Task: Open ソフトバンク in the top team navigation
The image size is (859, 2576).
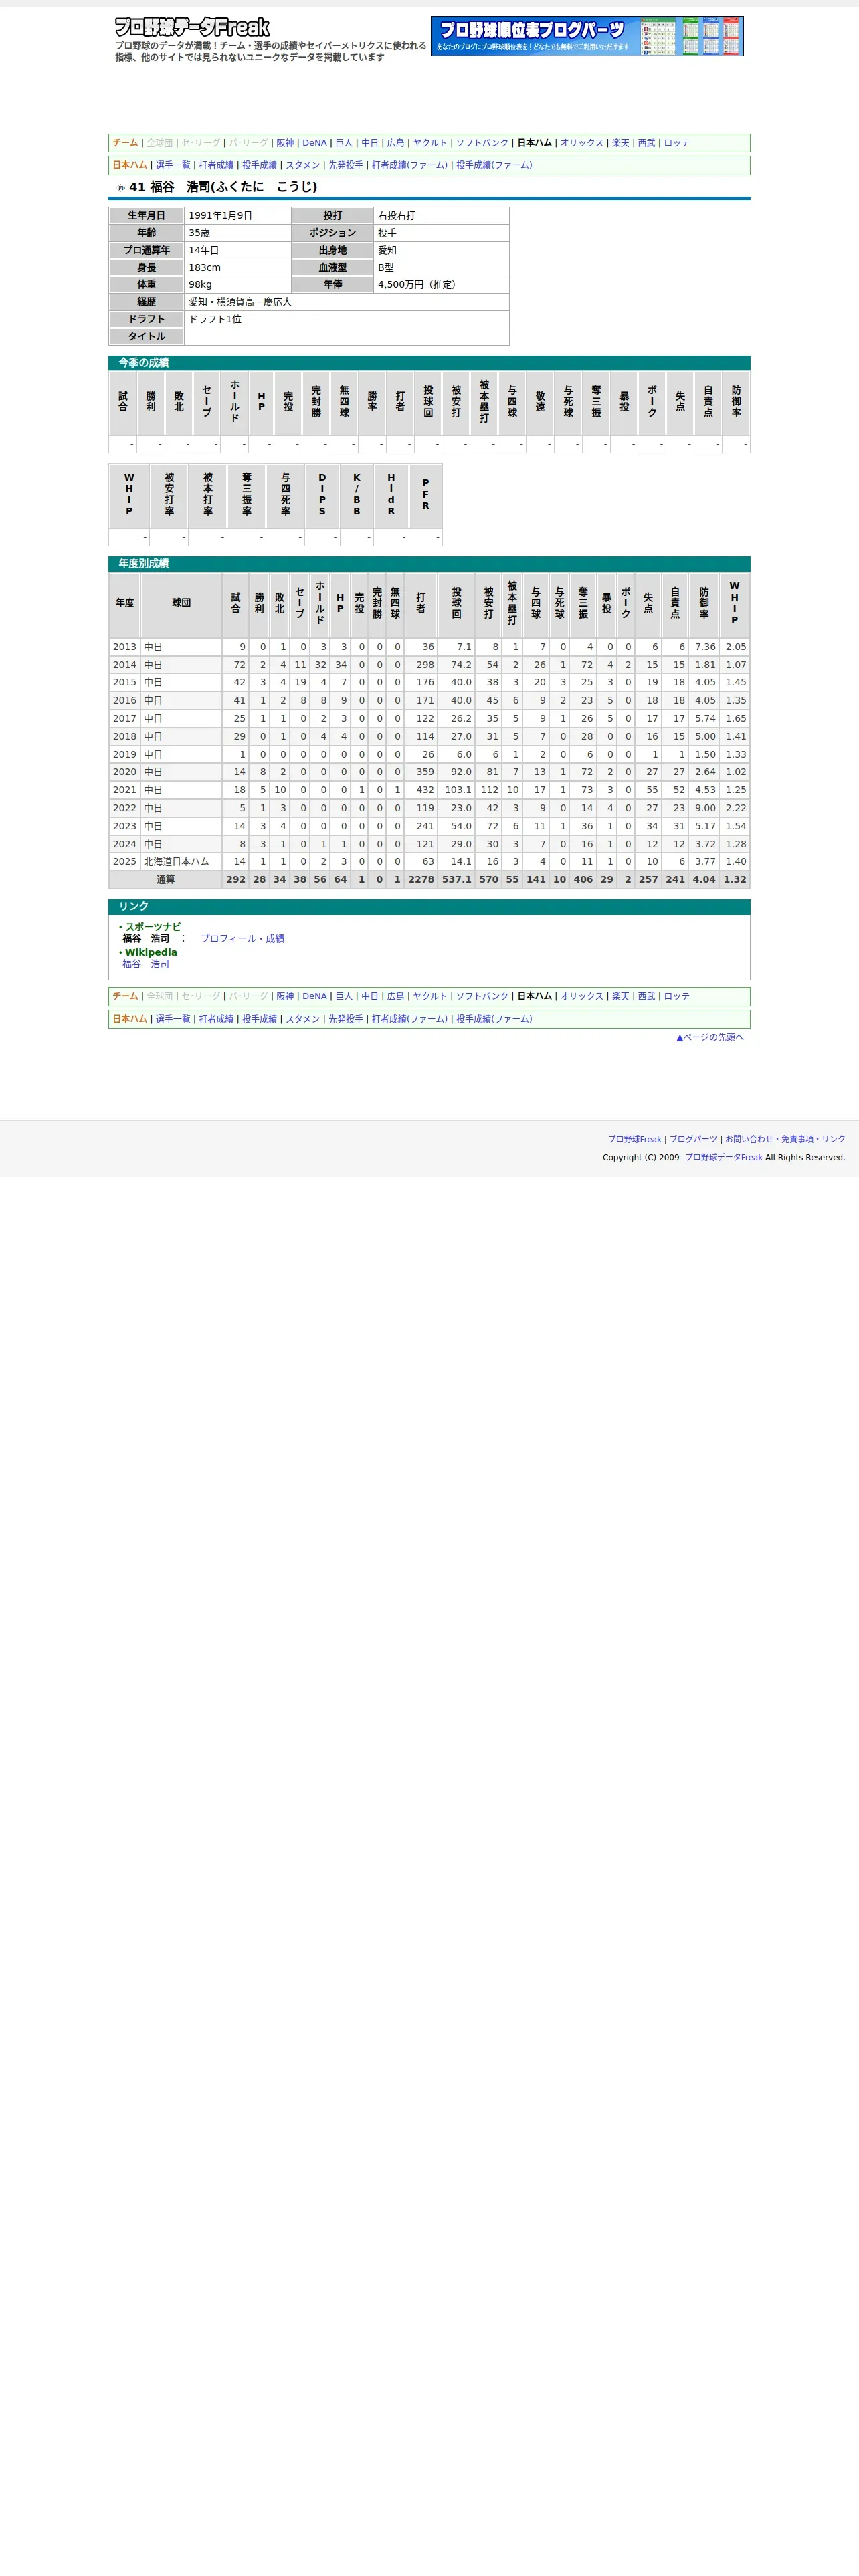Action: pyautogui.click(x=482, y=143)
